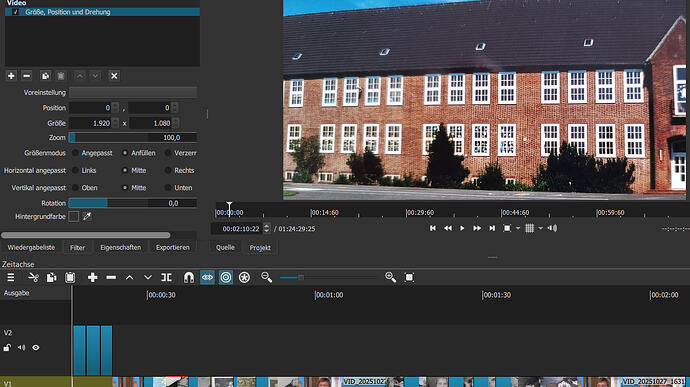This screenshot has width=690, height=387.
Task: Adjust Zoom slider in filter
Action: pos(133,137)
